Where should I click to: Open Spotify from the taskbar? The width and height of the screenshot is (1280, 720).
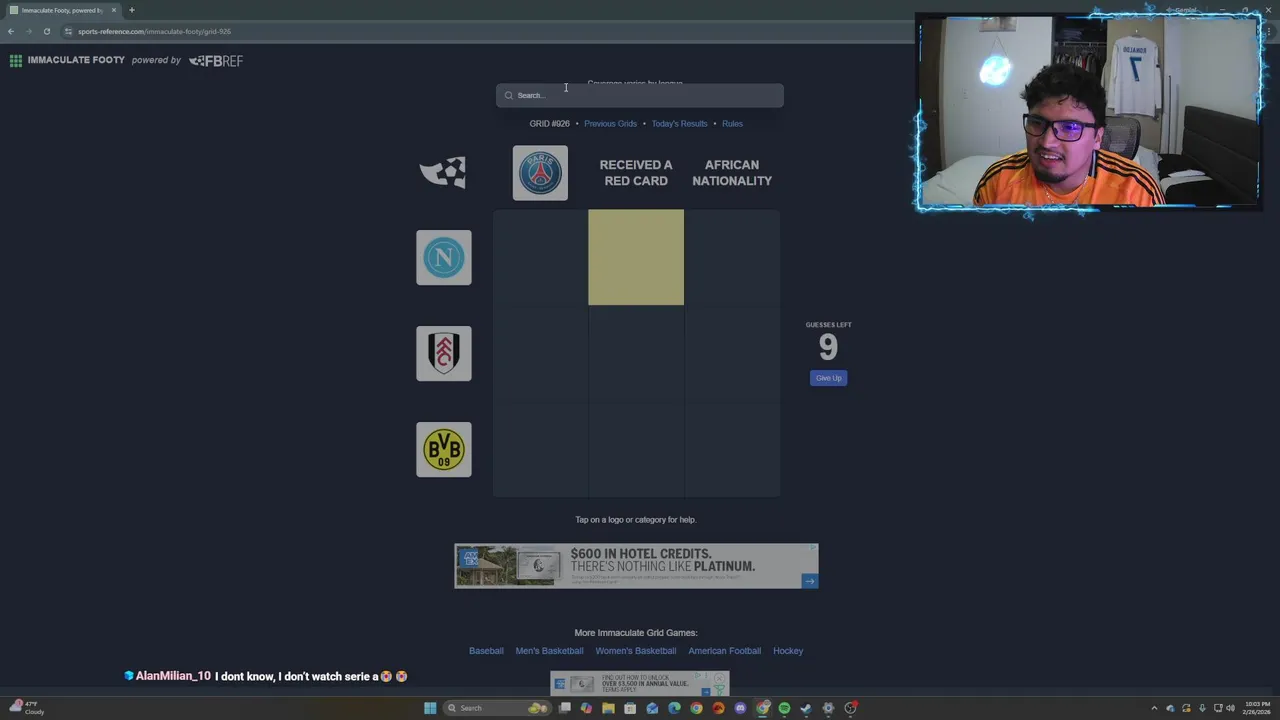pos(784,708)
